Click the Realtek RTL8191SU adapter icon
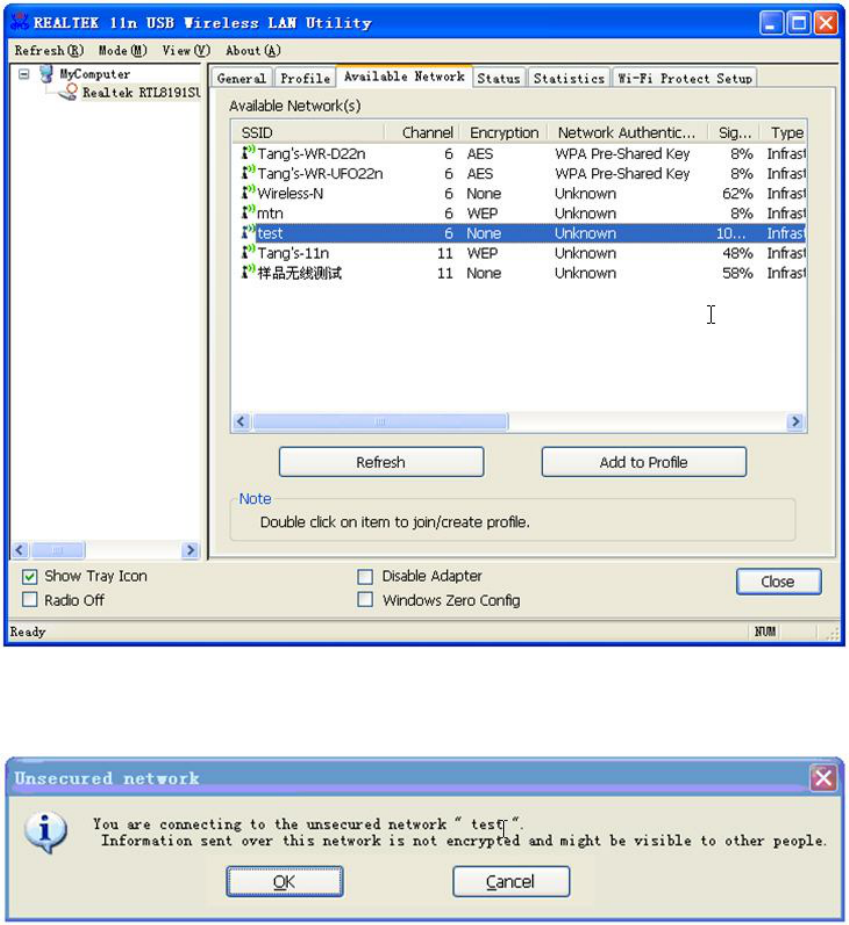Screen dimensions: 849x925 (70, 92)
